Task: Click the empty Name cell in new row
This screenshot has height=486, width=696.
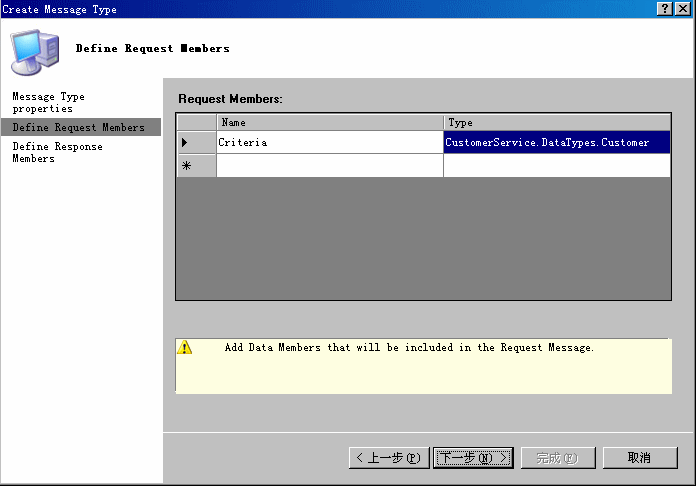Action: pos(330,166)
